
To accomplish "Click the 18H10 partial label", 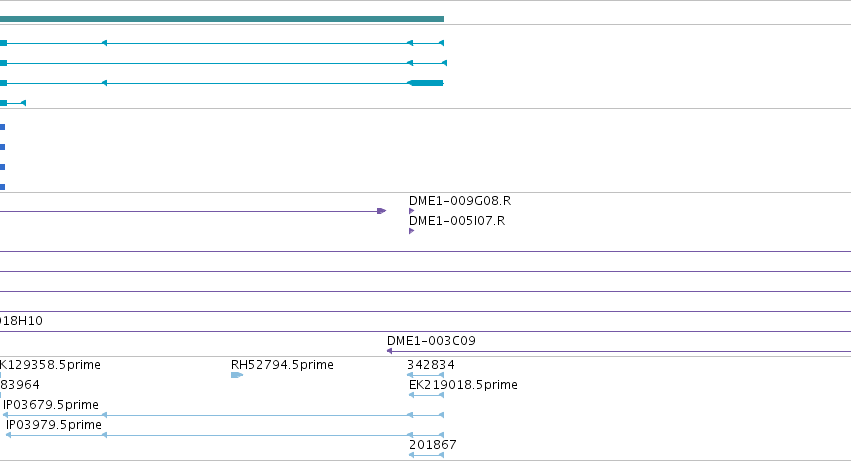I will [21, 321].
